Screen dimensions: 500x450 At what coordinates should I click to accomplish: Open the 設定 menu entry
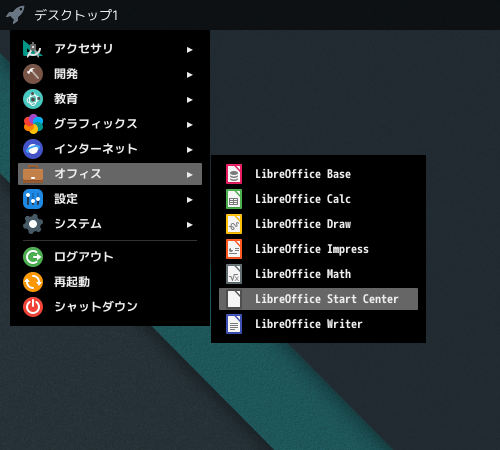(110, 199)
